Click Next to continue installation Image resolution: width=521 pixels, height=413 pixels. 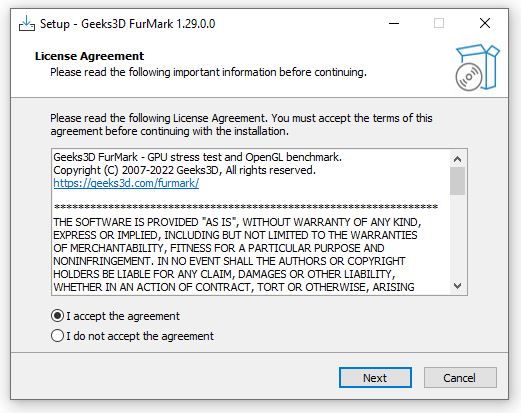(x=375, y=378)
